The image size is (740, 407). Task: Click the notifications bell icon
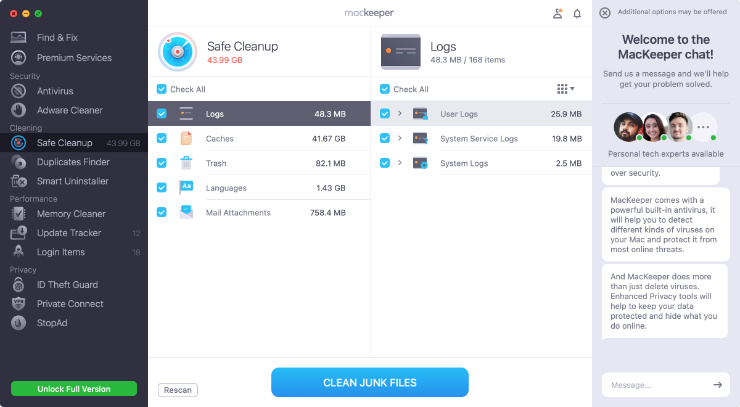point(577,14)
